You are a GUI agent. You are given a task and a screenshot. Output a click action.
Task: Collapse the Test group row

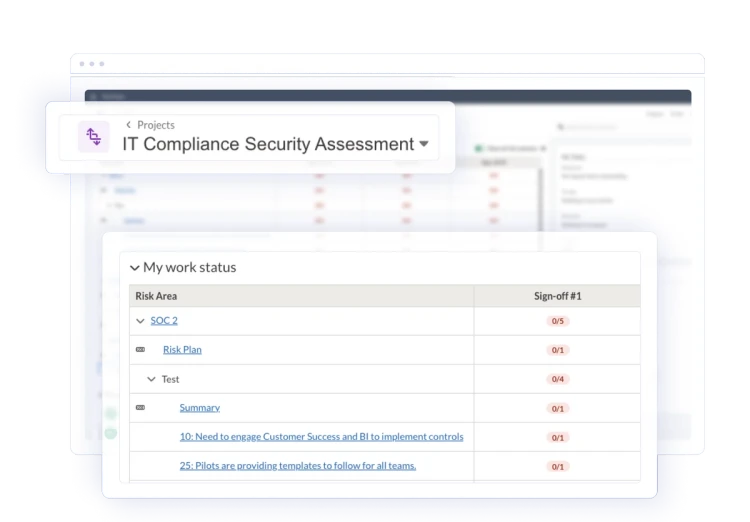tap(152, 379)
